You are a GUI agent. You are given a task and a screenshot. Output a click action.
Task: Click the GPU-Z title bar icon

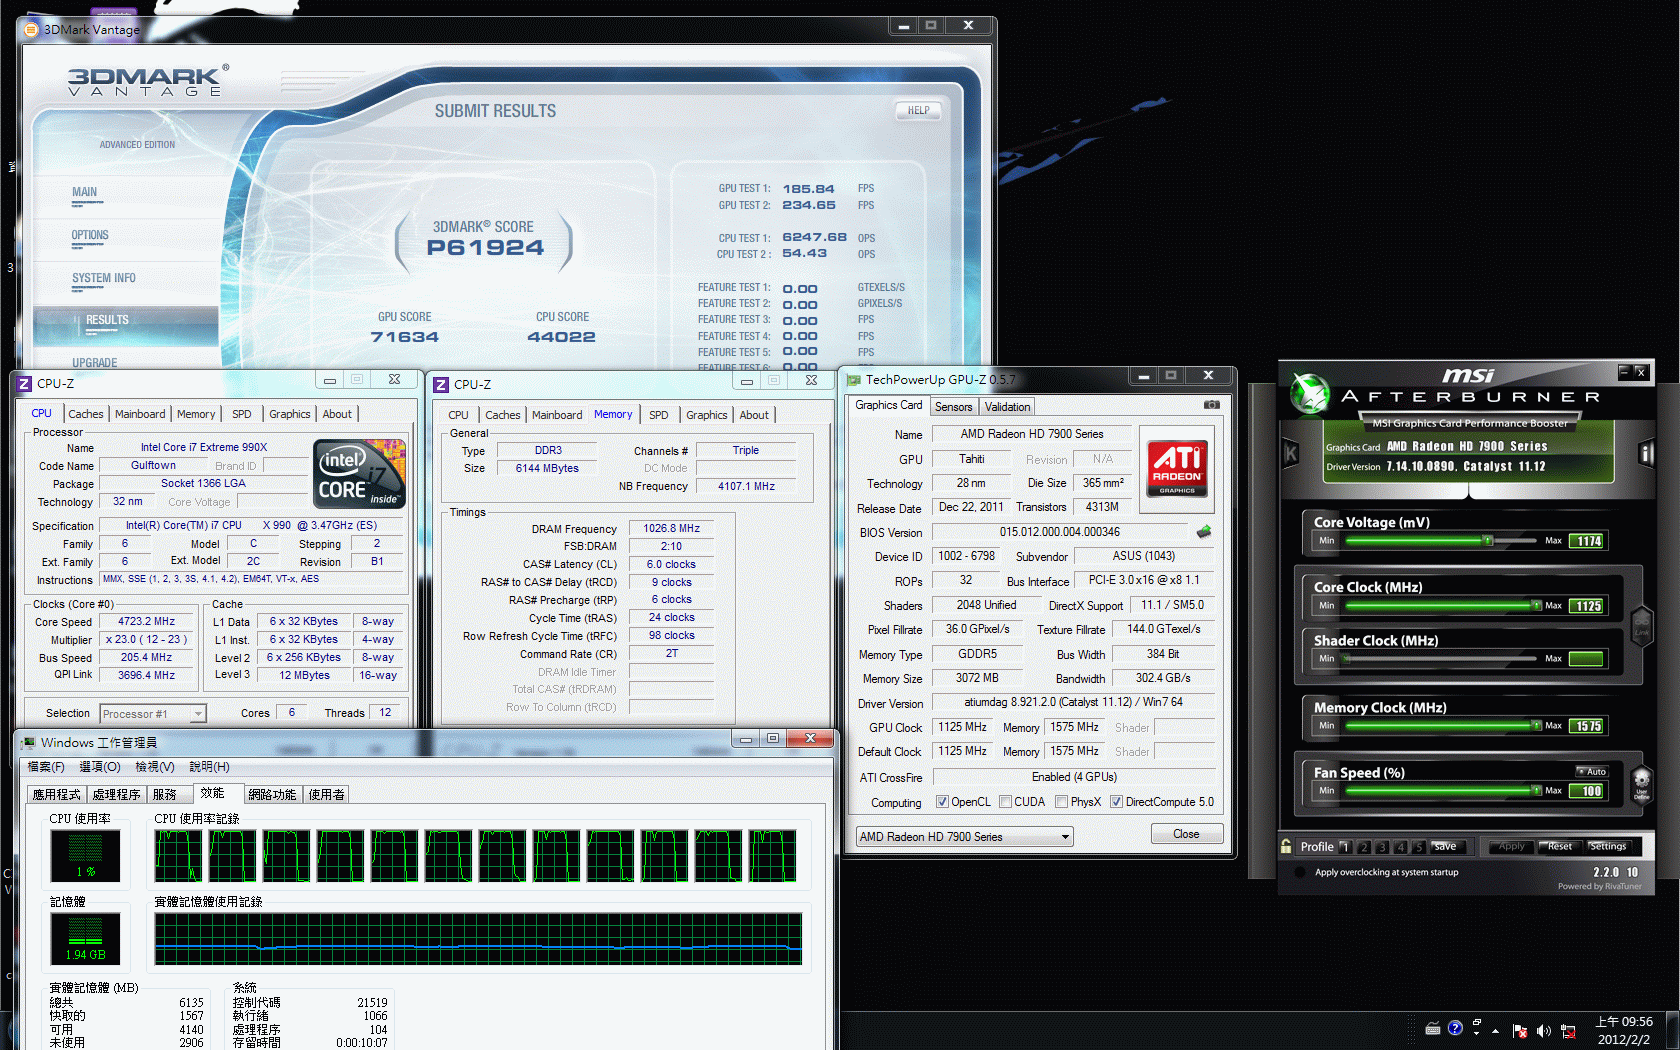point(854,380)
